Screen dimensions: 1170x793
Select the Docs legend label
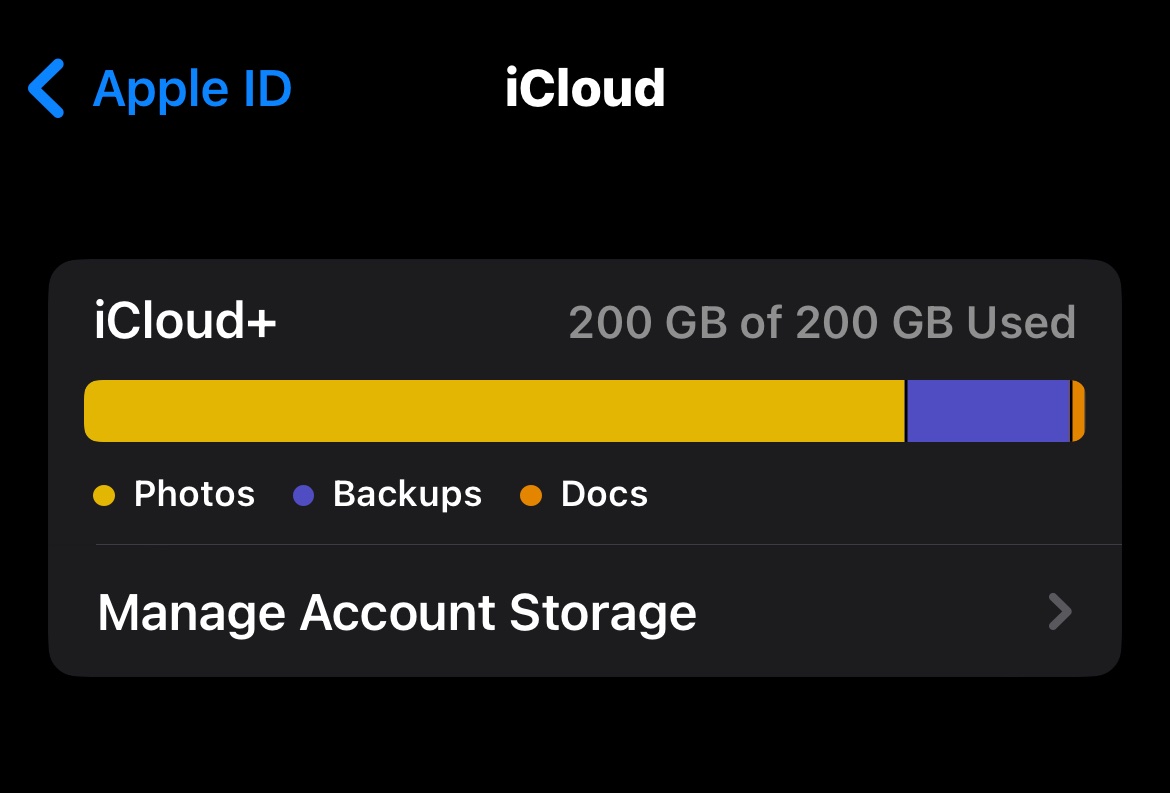[604, 494]
